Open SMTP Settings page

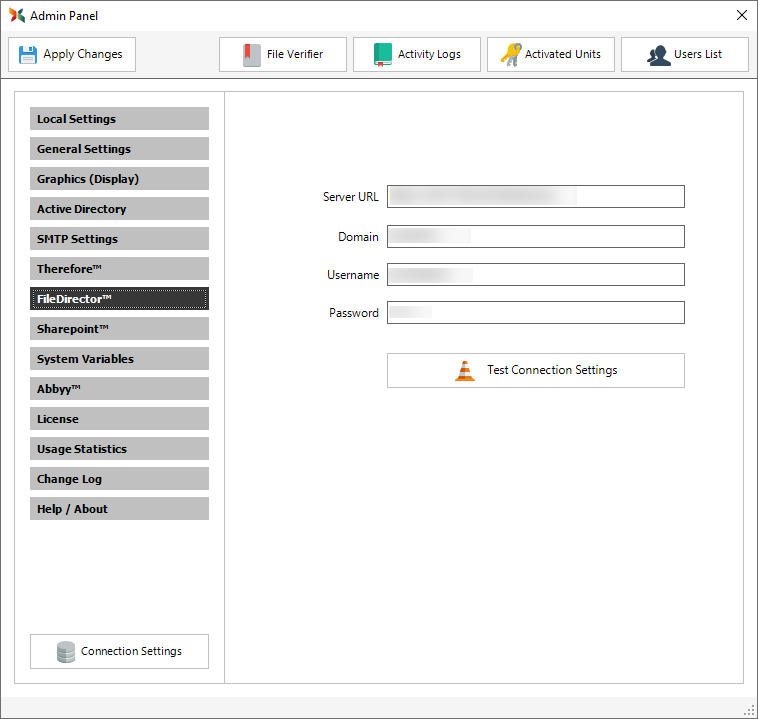pos(119,239)
